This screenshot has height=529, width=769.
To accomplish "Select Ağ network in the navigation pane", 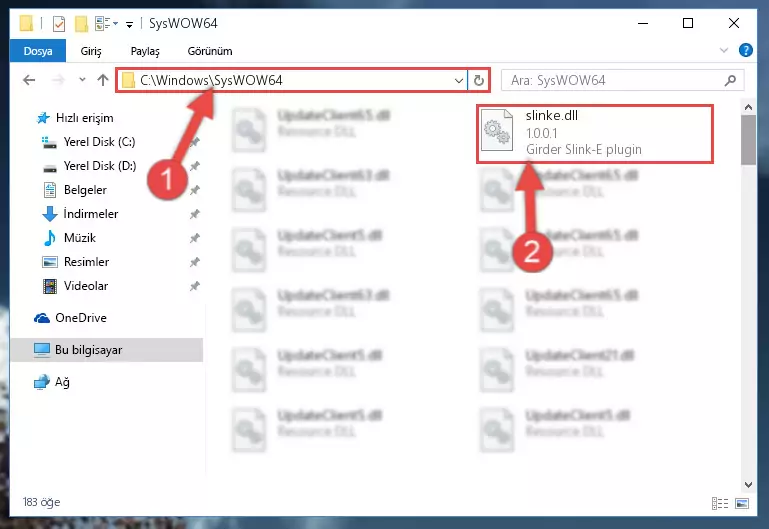I will pos(62,382).
